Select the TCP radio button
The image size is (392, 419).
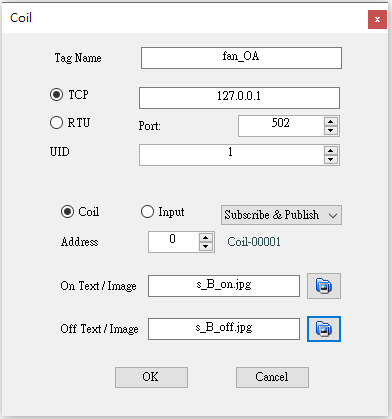[x=56, y=95]
